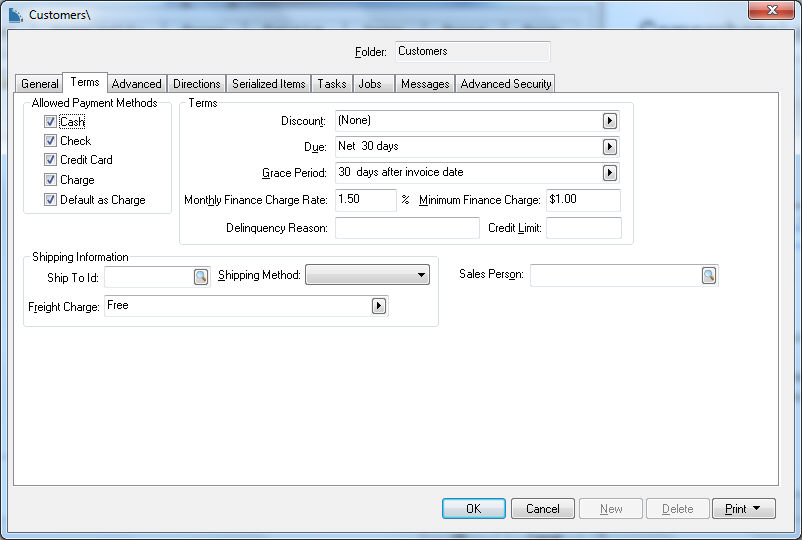Viewport: 802px width, 540px height.
Task: Open the Print button menu
Action: pyautogui.click(x=743, y=509)
